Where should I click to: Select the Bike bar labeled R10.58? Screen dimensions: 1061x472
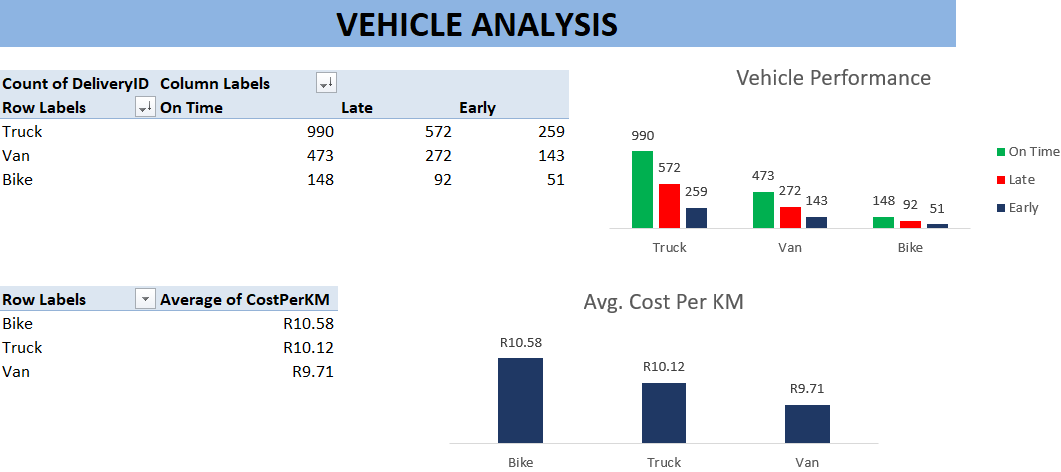coord(520,400)
